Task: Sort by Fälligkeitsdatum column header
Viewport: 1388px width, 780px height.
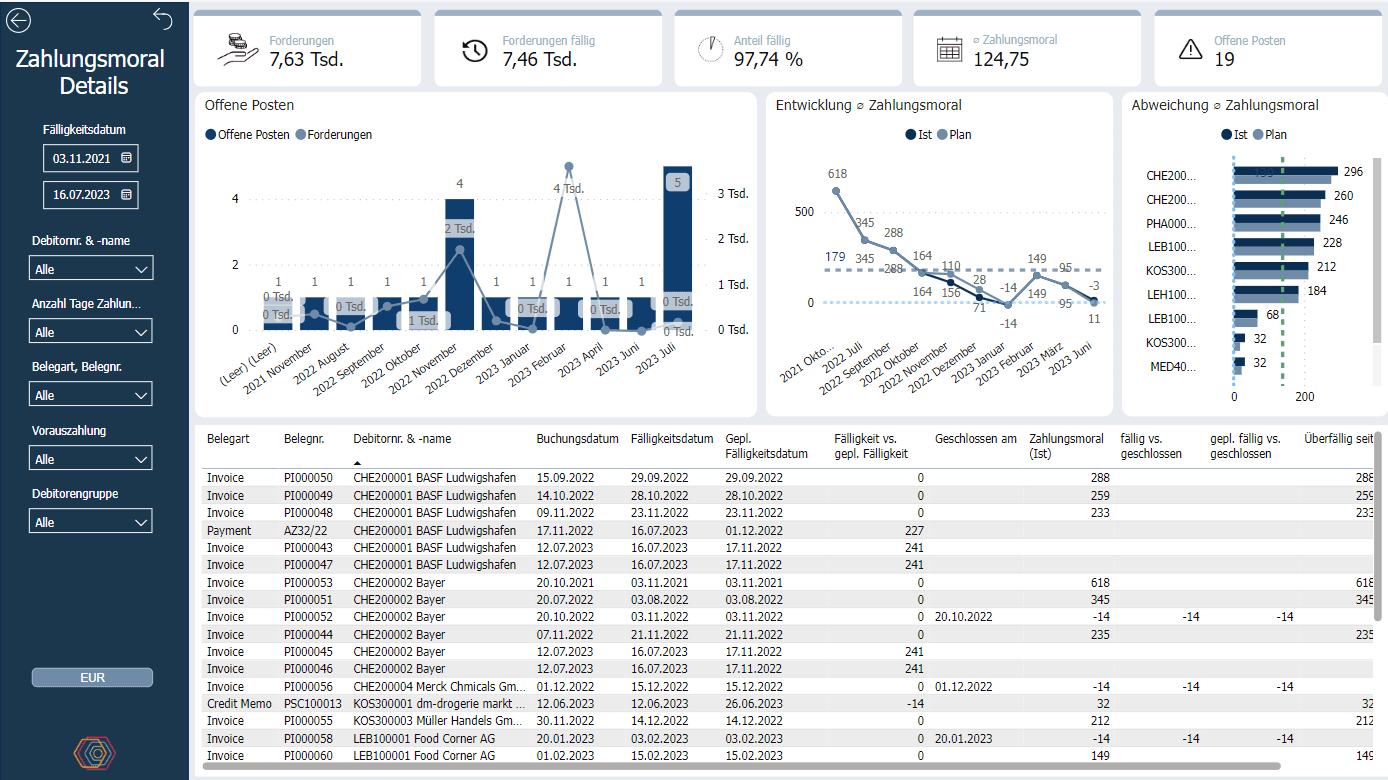Action: 672,439
